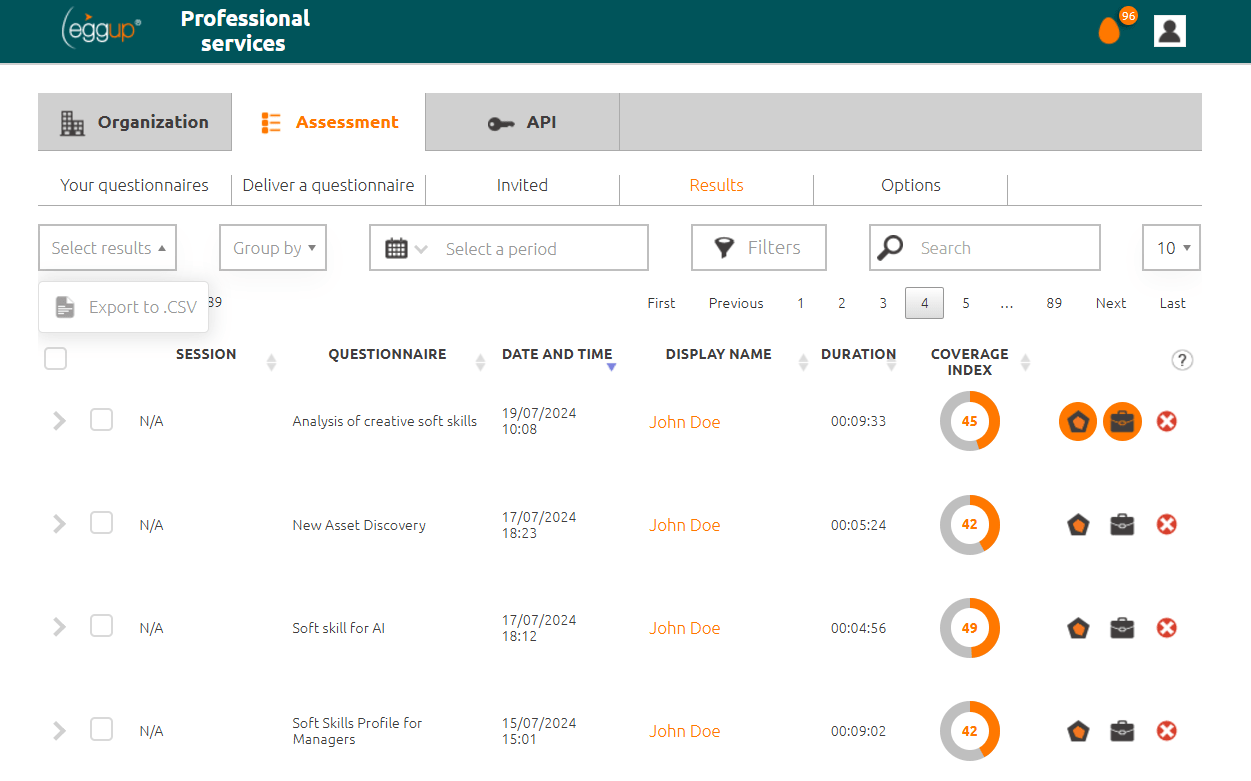Click the calendar icon in period selector

coord(396,248)
